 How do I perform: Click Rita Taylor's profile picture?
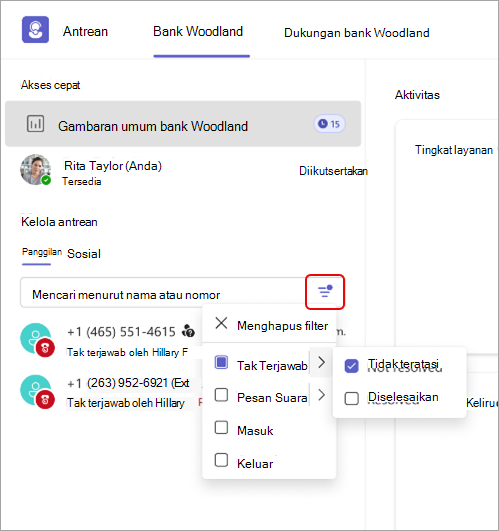[35, 170]
